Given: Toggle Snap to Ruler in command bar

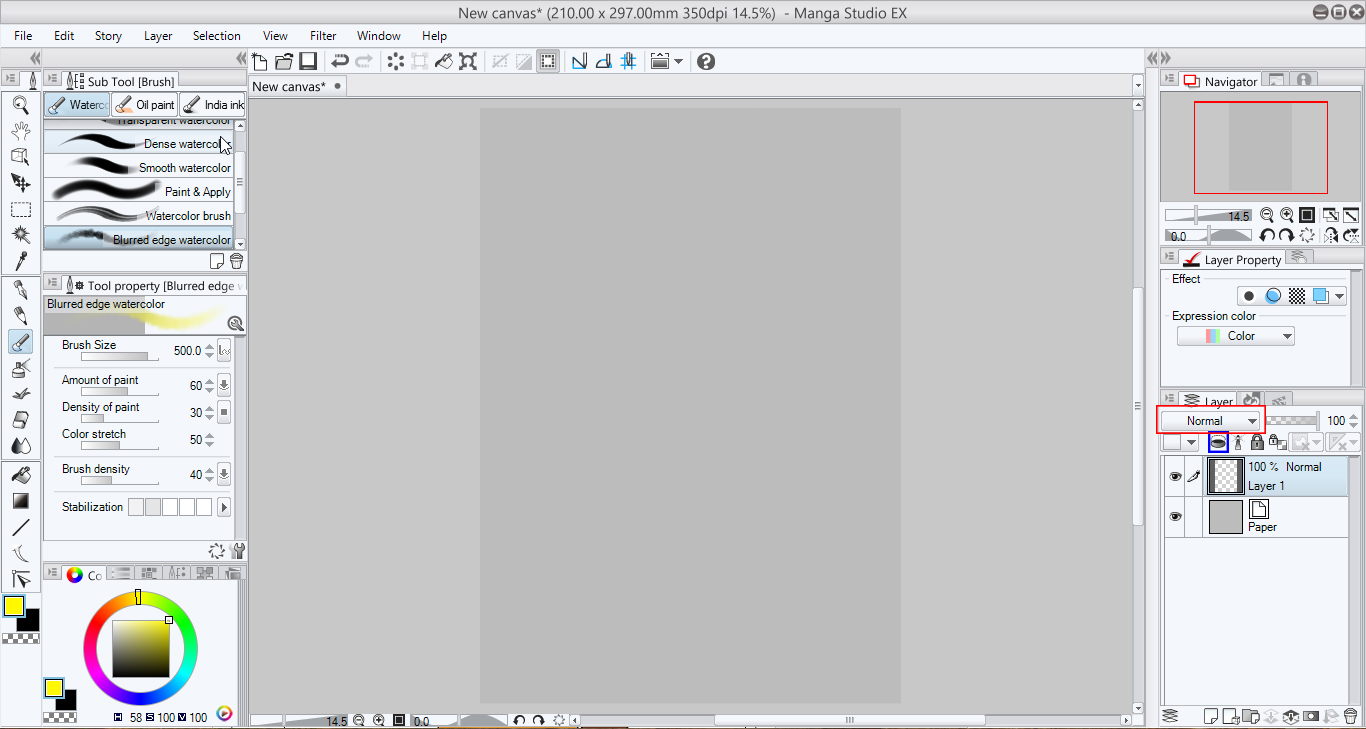Looking at the screenshot, I should point(579,61).
